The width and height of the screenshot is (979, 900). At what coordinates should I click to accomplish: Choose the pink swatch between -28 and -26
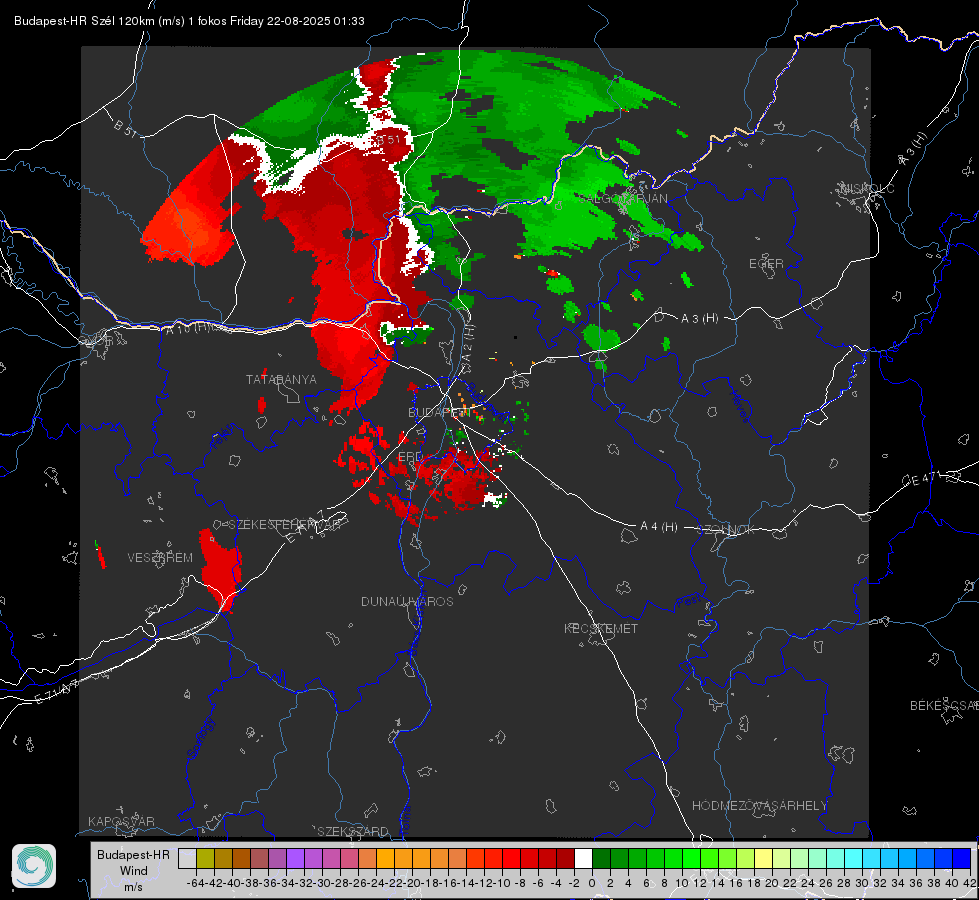click(x=349, y=858)
